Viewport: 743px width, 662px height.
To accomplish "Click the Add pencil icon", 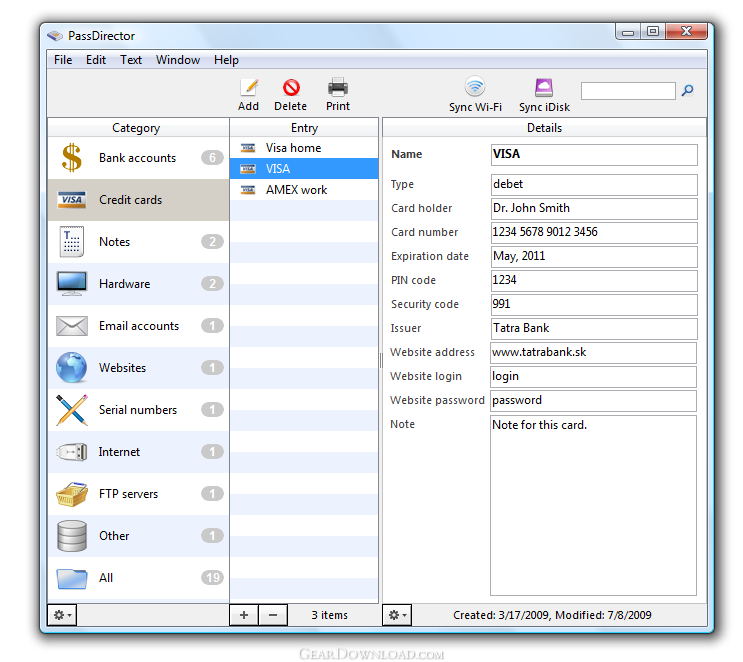I will (249, 88).
